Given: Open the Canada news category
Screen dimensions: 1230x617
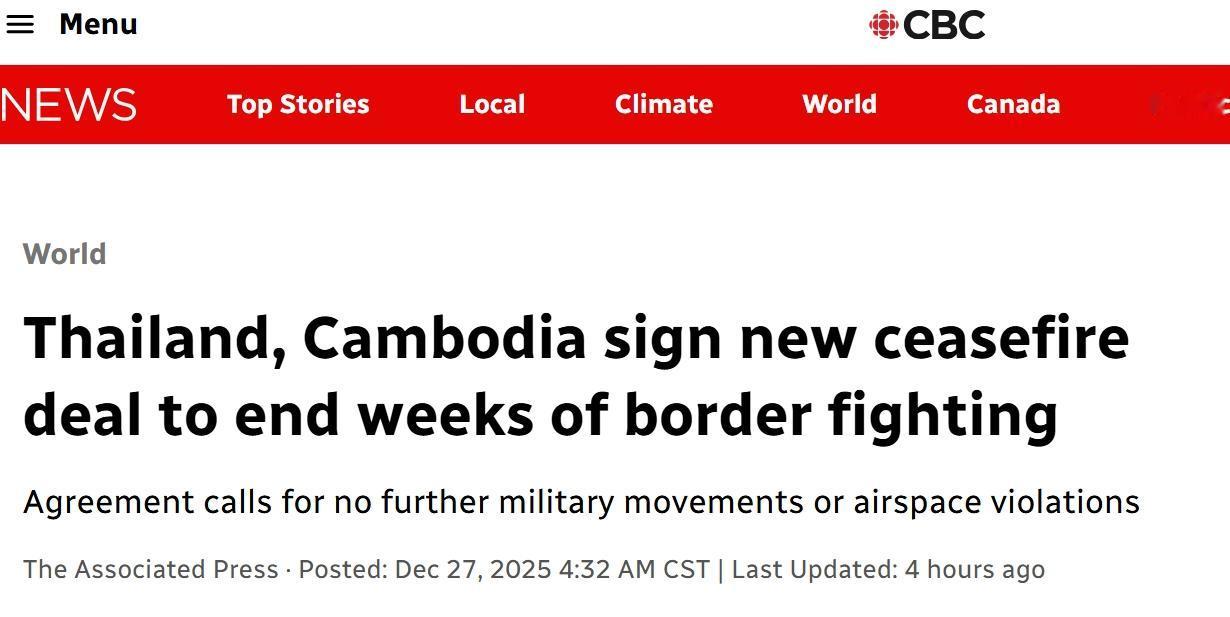Looking at the screenshot, I should [1012, 104].
